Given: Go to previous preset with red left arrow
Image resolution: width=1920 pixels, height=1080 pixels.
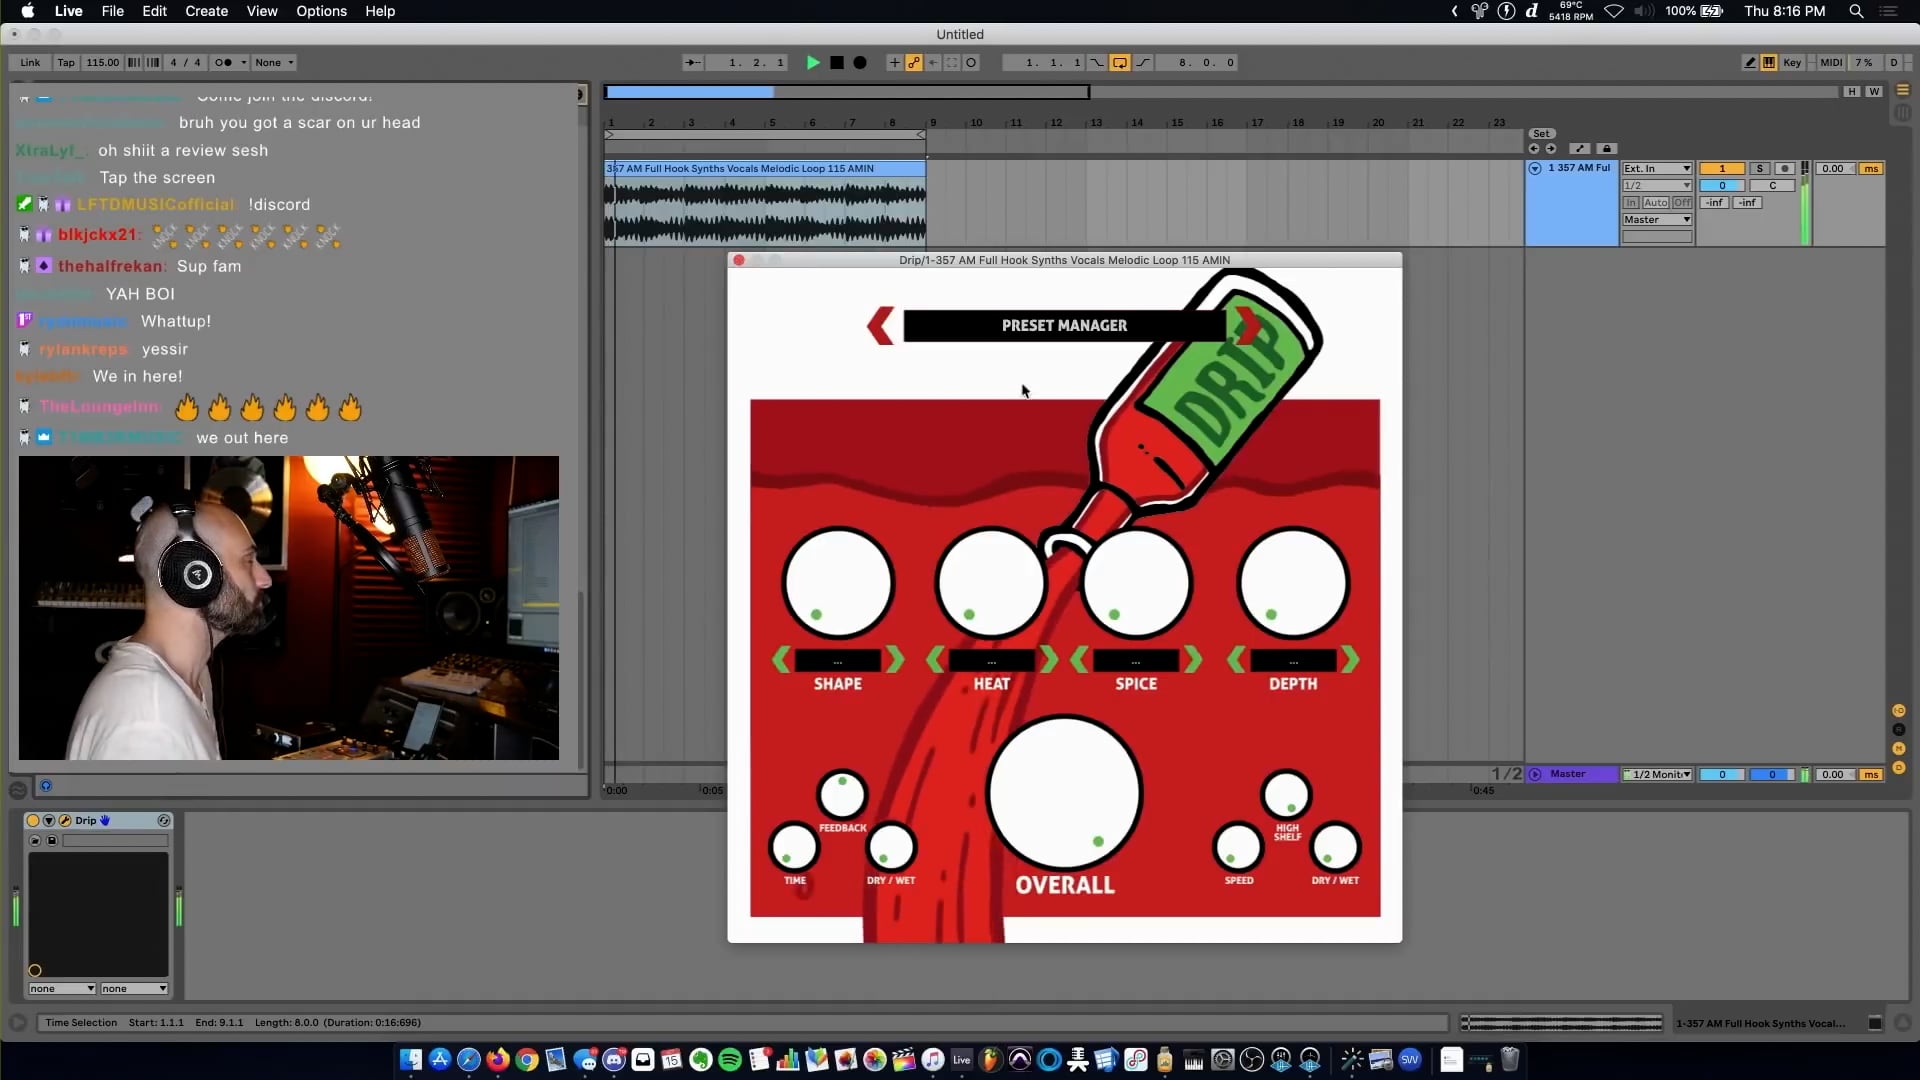Looking at the screenshot, I should click(x=880, y=326).
